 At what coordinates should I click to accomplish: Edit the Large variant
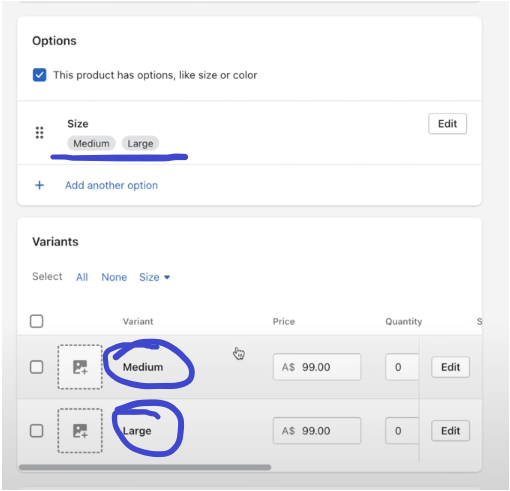[x=450, y=431]
